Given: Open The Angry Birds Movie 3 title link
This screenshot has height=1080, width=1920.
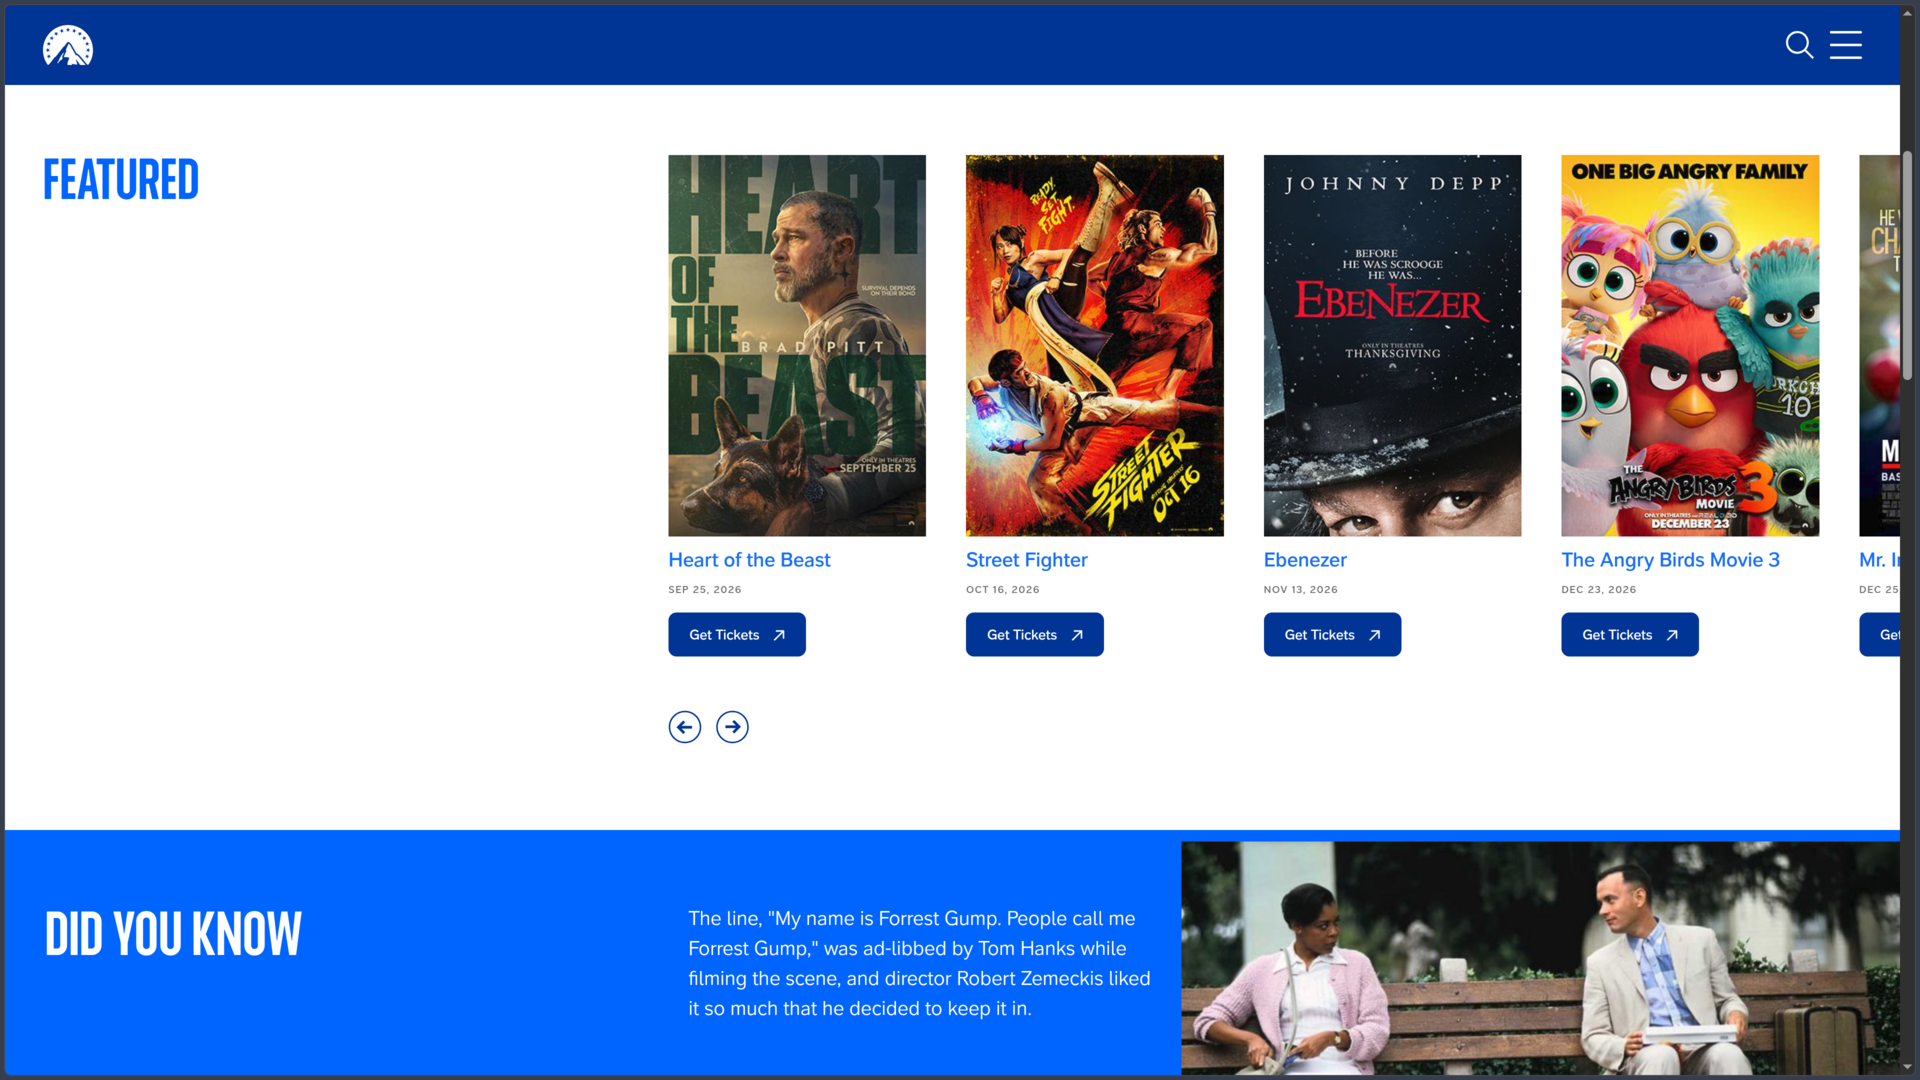Looking at the screenshot, I should (x=1670, y=560).
